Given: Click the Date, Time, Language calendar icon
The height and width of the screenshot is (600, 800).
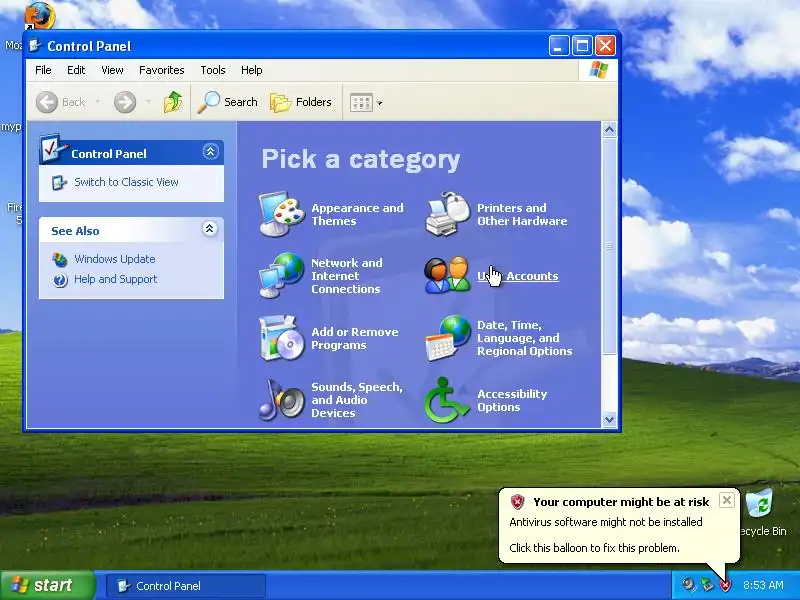Looking at the screenshot, I should pos(447,338).
